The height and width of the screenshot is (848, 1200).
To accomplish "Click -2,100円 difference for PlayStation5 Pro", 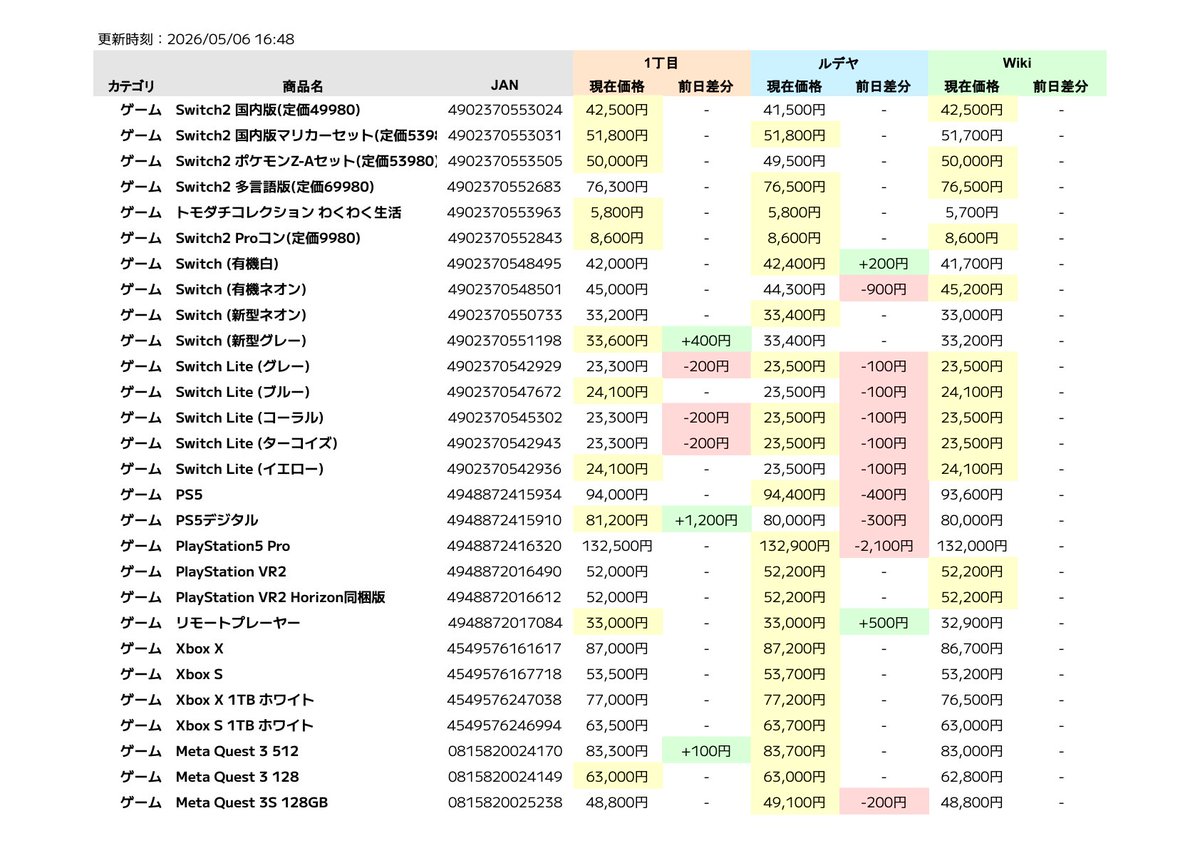I will click(x=883, y=546).
